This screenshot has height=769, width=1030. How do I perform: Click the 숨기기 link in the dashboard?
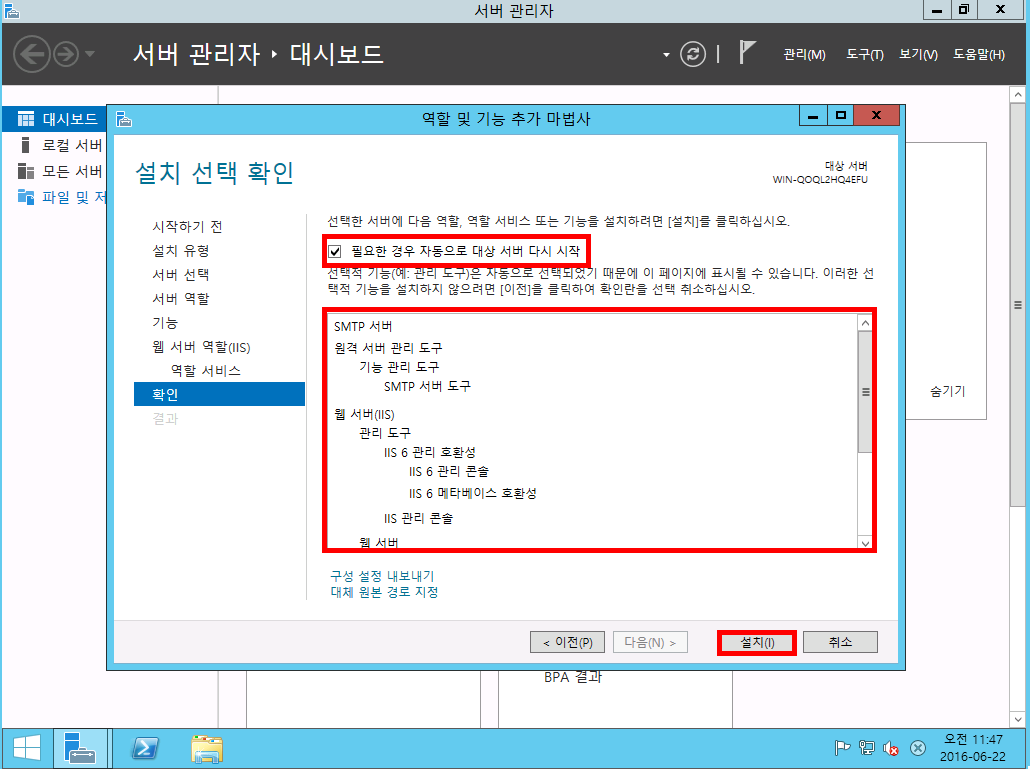(x=947, y=391)
